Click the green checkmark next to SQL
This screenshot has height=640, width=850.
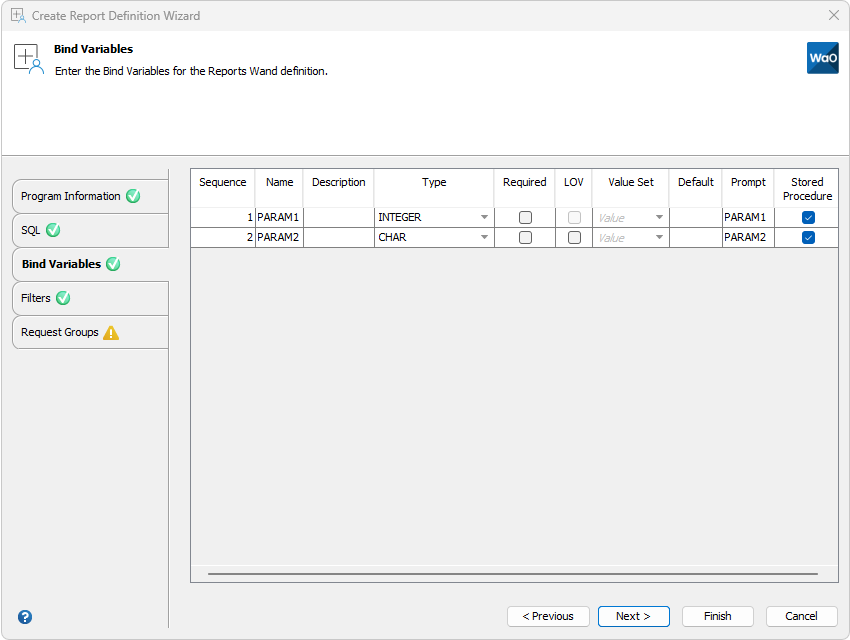[53, 230]
